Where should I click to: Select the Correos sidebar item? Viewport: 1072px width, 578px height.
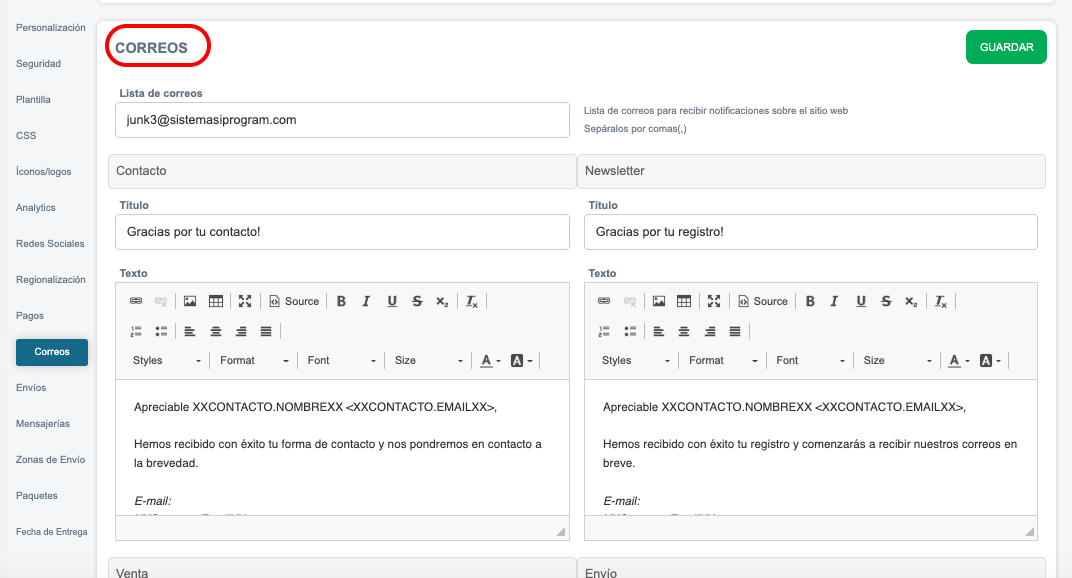[52, 352]
